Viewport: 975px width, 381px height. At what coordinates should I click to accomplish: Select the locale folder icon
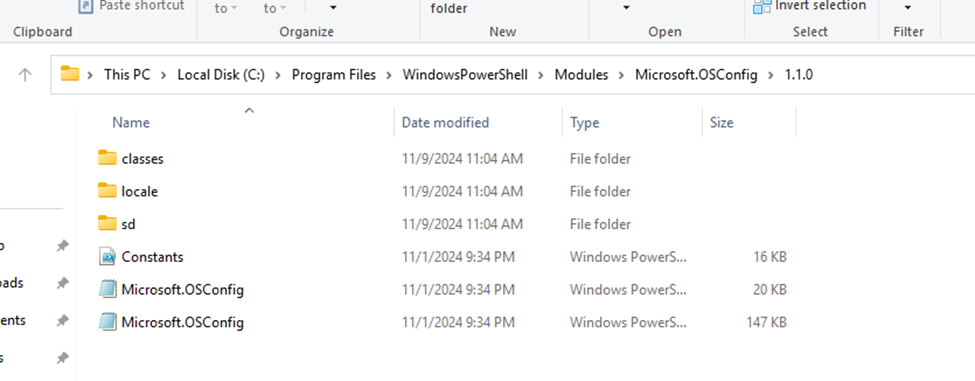108,191
